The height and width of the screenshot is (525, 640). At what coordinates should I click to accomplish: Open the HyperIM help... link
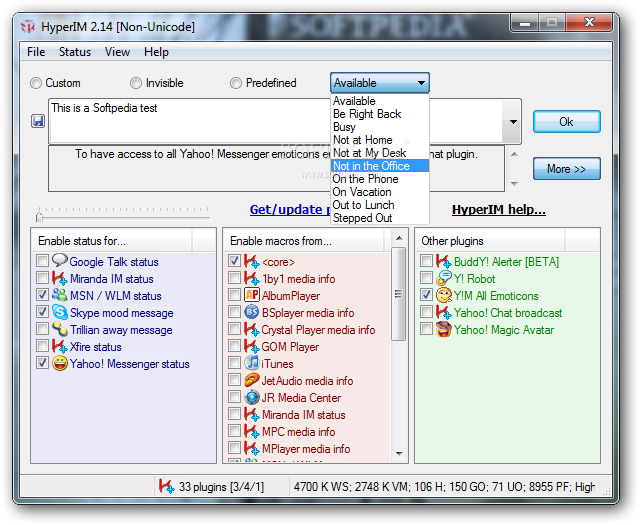tap(498, 209)
